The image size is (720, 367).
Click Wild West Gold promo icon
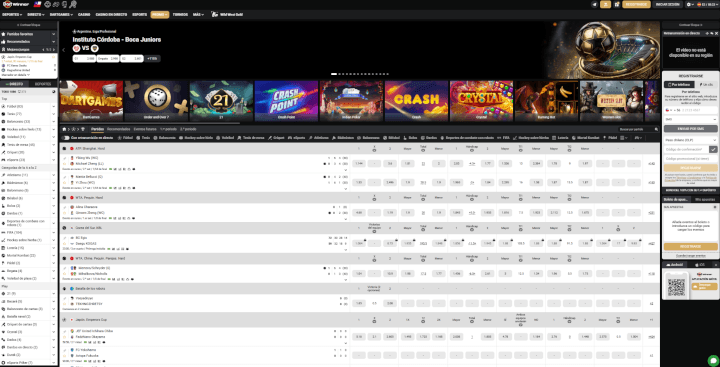point(214,14)
